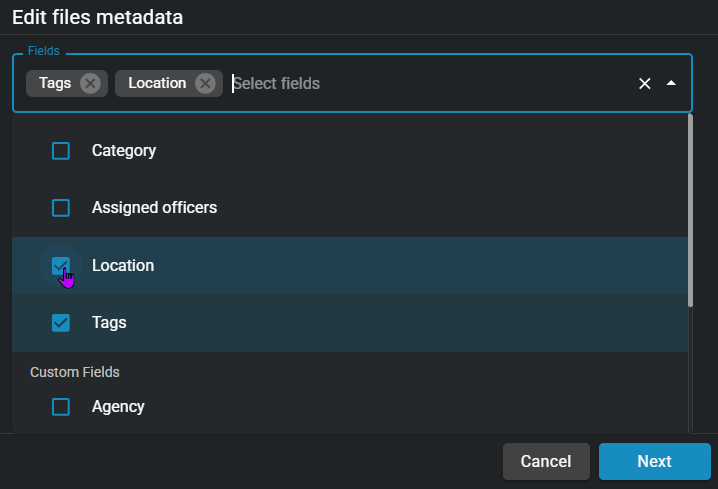This screenshot has width=718, height=489.
Task: Click the Tags list item label
Action: (109, 323)
